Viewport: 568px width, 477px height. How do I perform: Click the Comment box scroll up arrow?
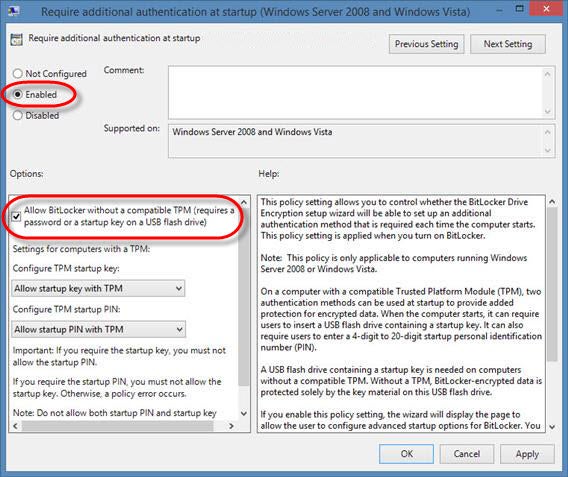click(x=548, y=74)
